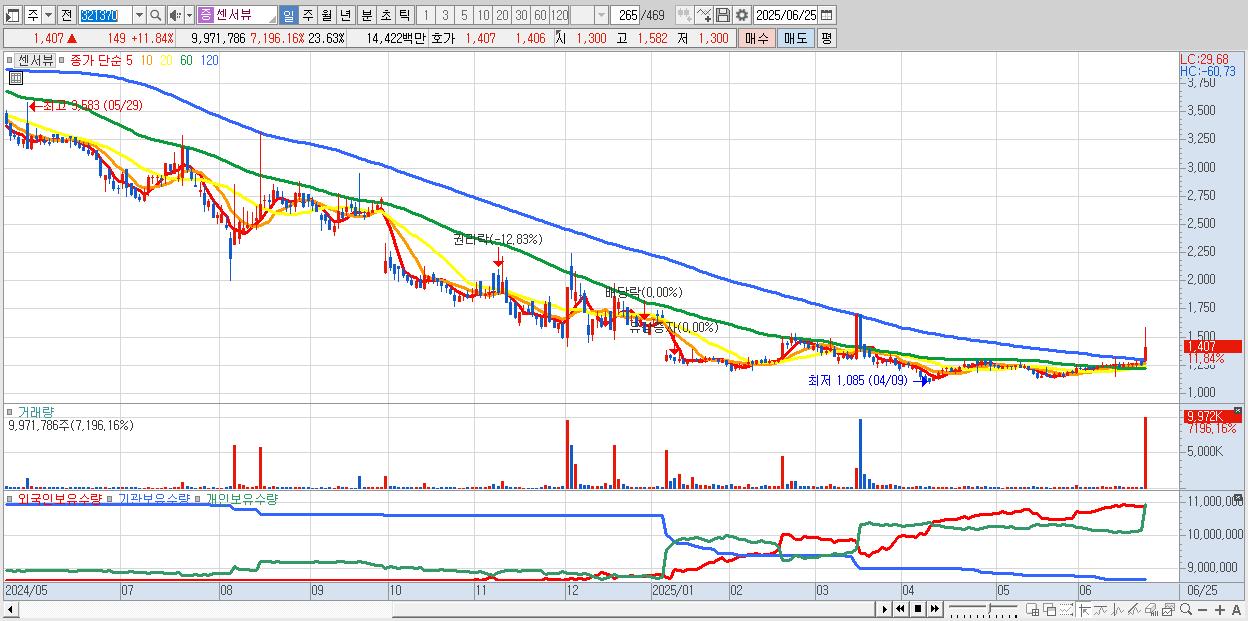The image size is (1248, 621).
Task: Select the 월 monthly period toggle
Action: point(326,15)
